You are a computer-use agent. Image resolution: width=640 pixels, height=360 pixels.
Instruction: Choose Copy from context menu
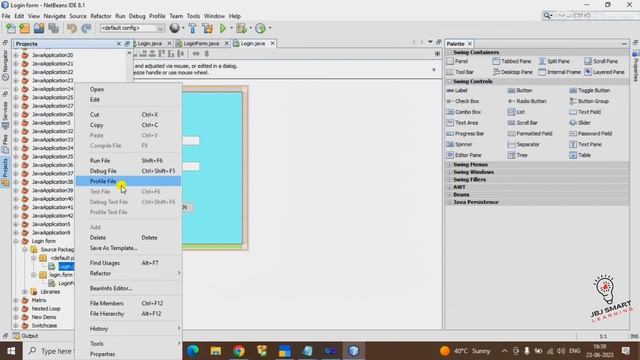[x=129, y=125]
